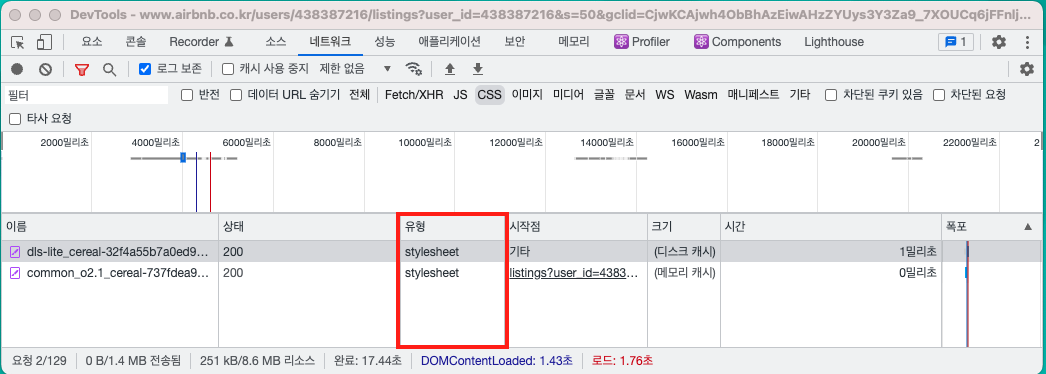This screenshot has width=1046, height=374.
Task: Open the Lighthouse tab
Action: click(x=834, y=42)
